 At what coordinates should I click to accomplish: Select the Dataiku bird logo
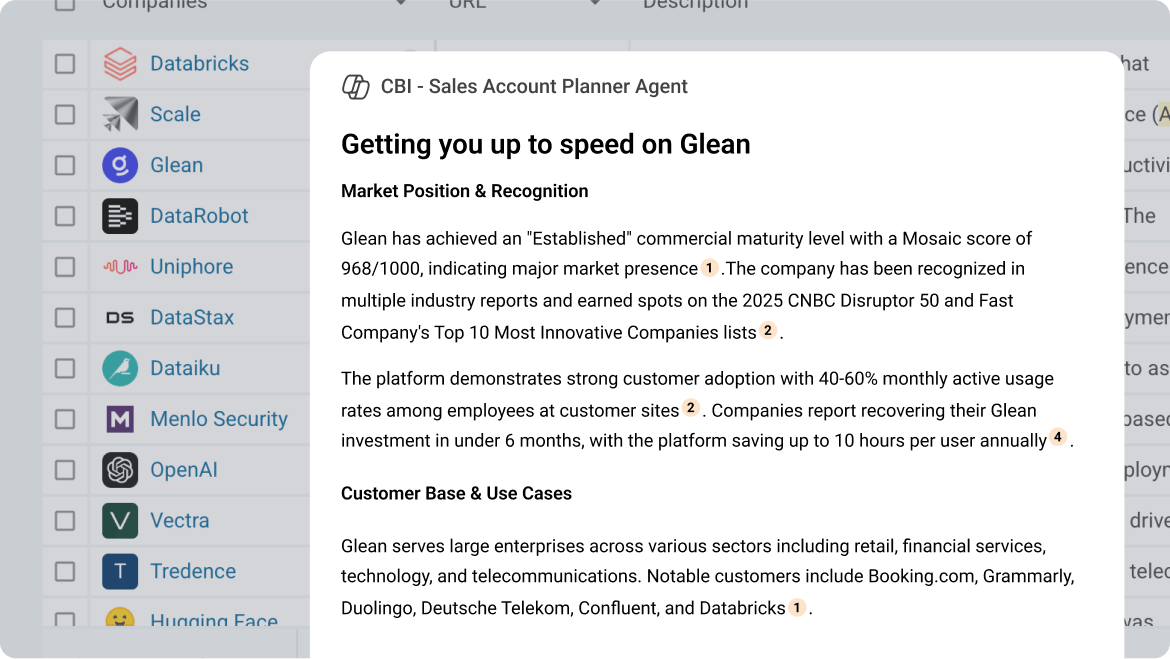point(120,368)
